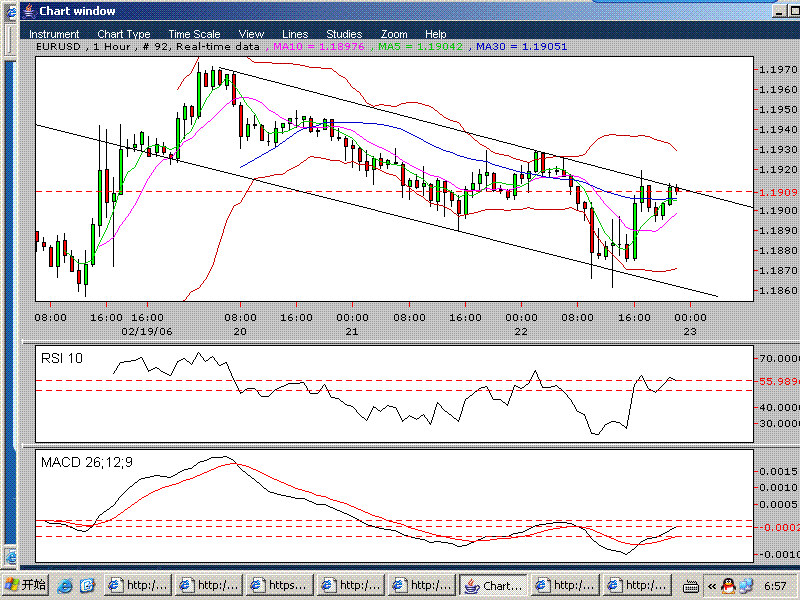Open the Lines menu
800x600 pixels.
point(295,34)
